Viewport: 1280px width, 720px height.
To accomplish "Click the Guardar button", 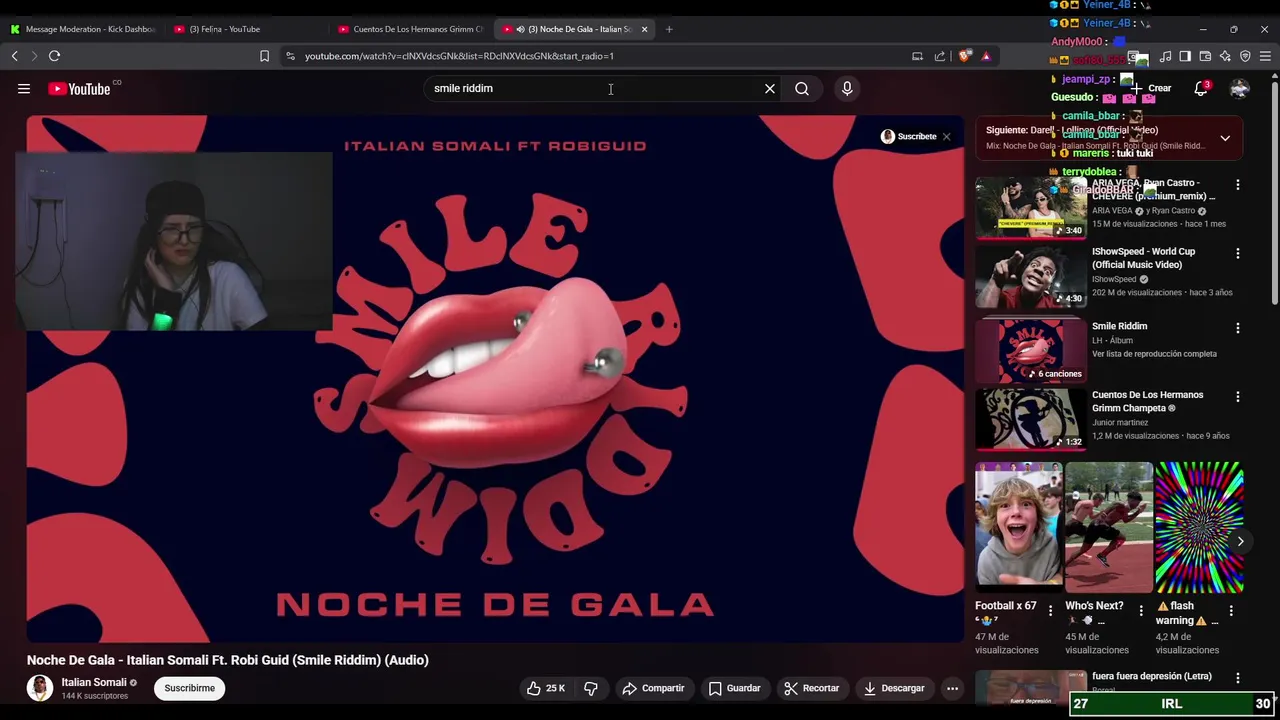I will pyautogui.click(x=735, y=688).
